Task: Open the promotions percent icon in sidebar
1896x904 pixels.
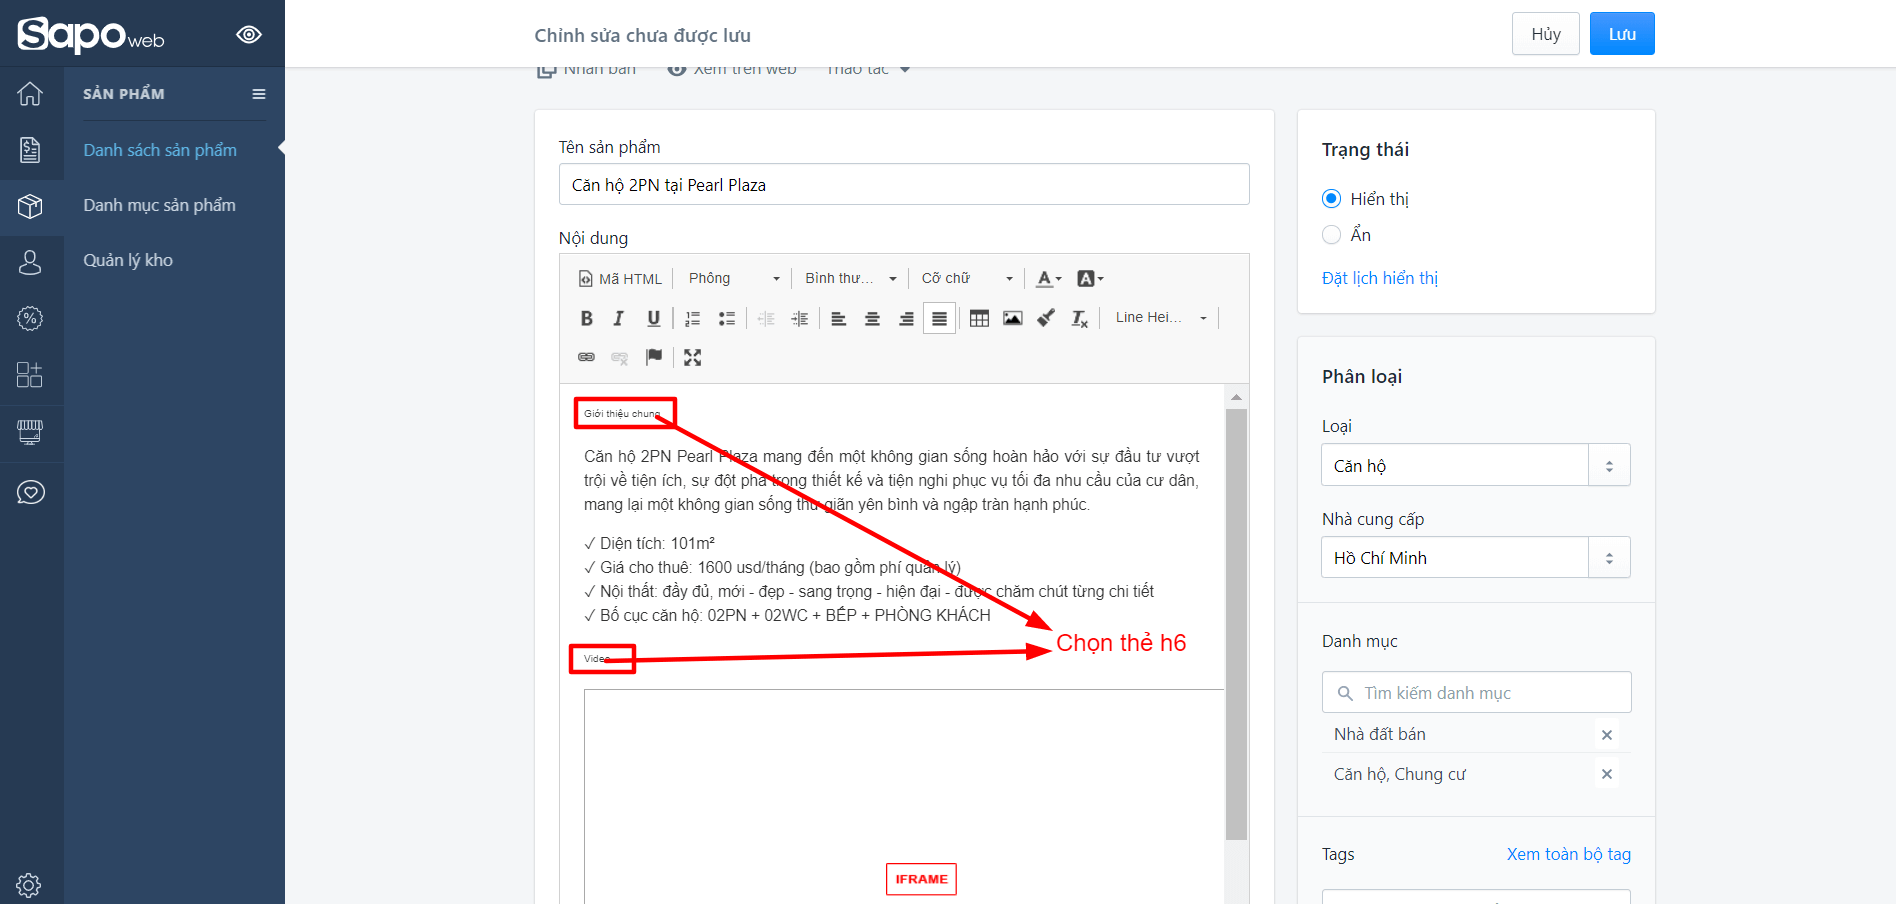Action: coord(30,319)
